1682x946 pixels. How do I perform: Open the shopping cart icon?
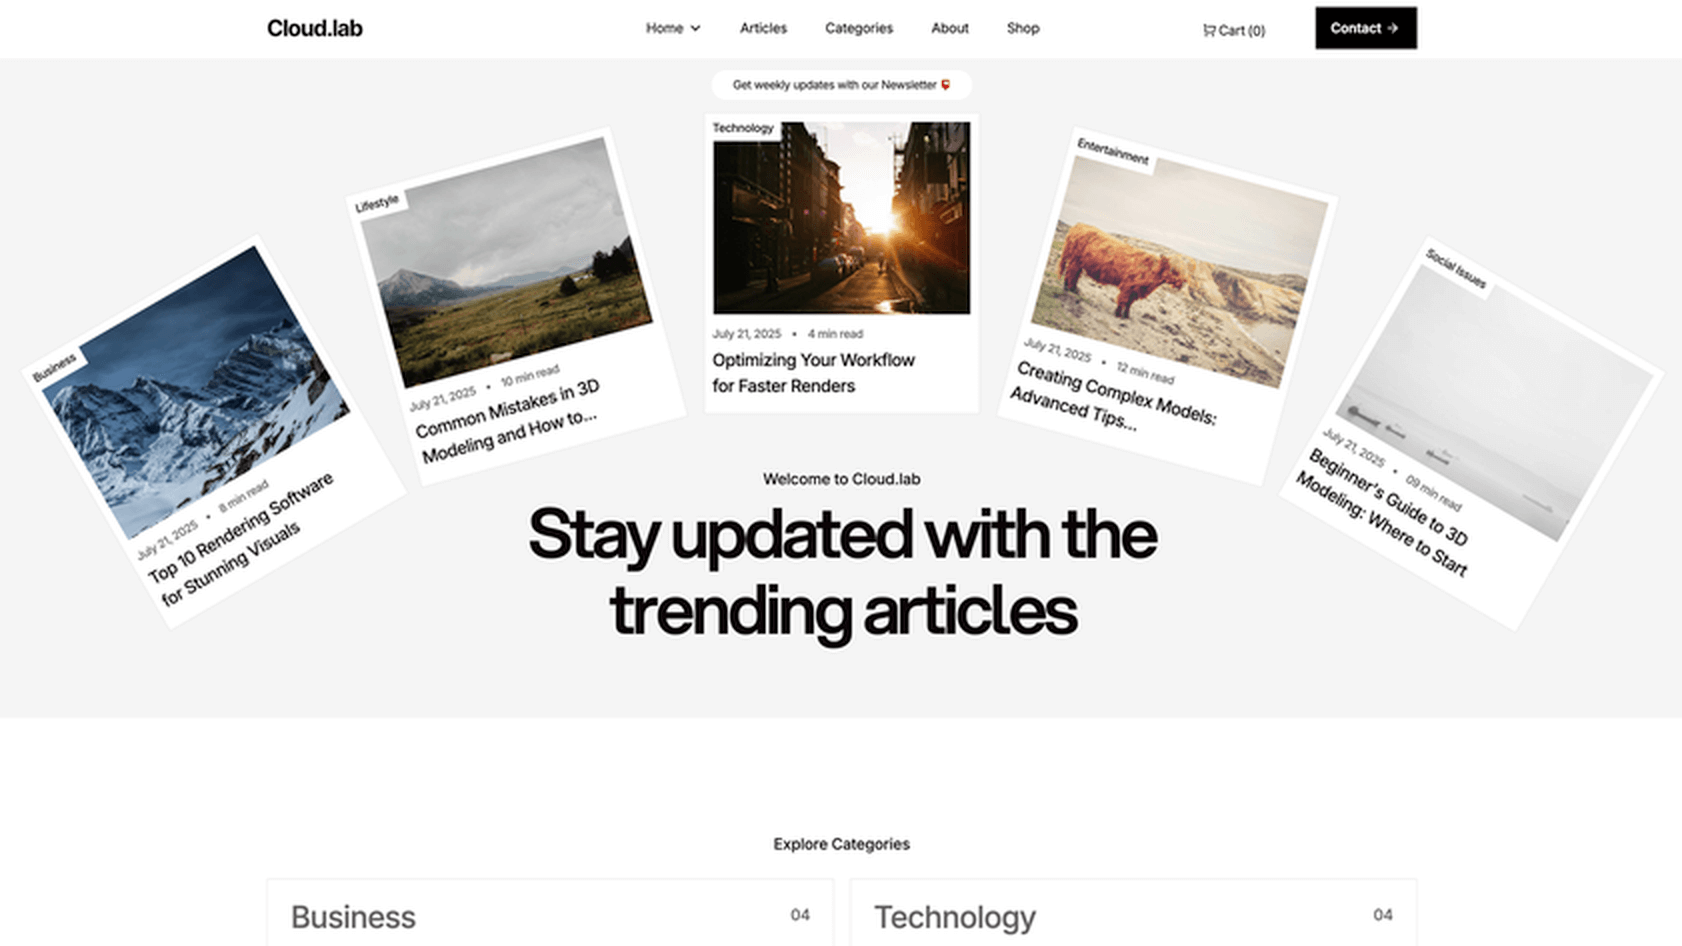1209,30
